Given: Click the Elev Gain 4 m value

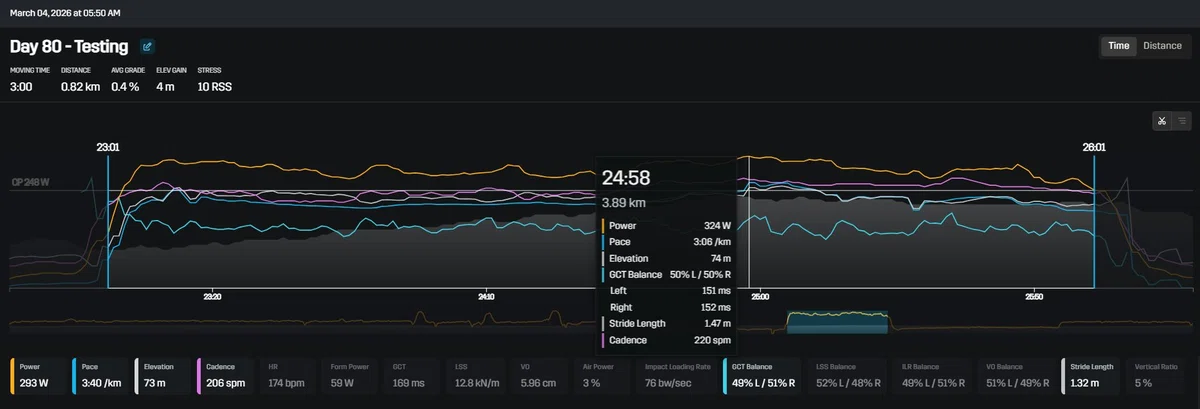Looking at the screenshot, I should click(166, 87).
